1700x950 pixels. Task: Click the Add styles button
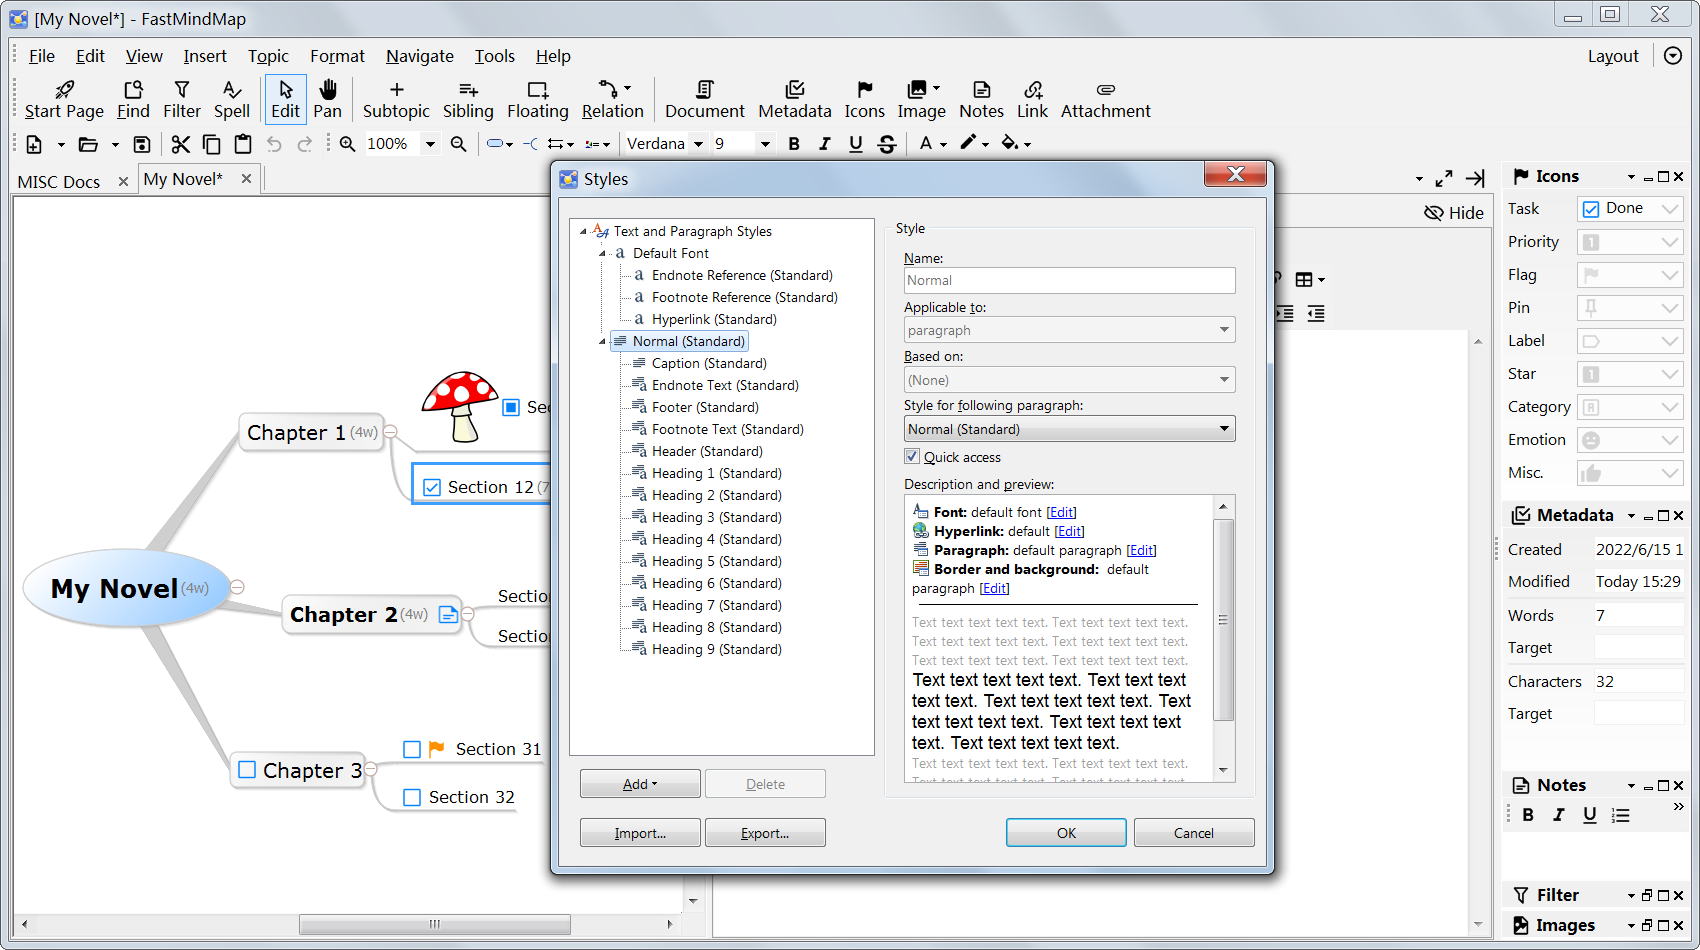coord(640,784)
